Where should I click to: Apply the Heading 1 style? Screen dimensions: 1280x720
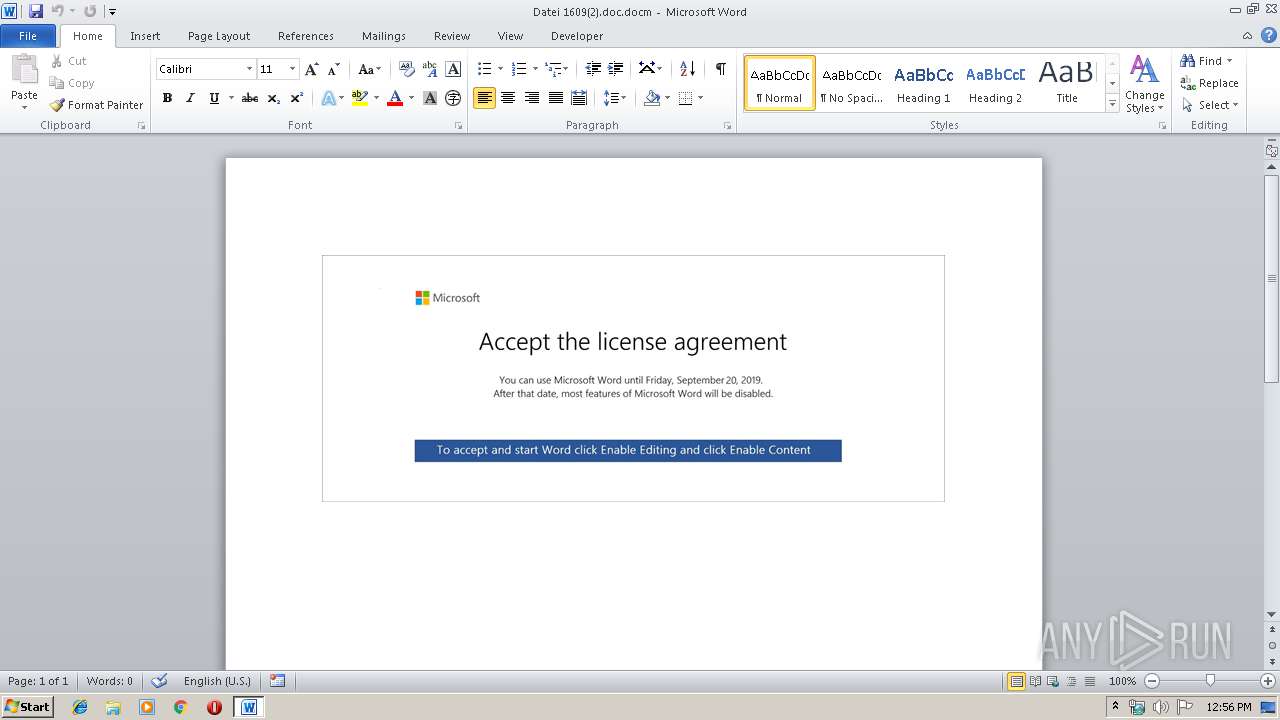coord(923,83)
